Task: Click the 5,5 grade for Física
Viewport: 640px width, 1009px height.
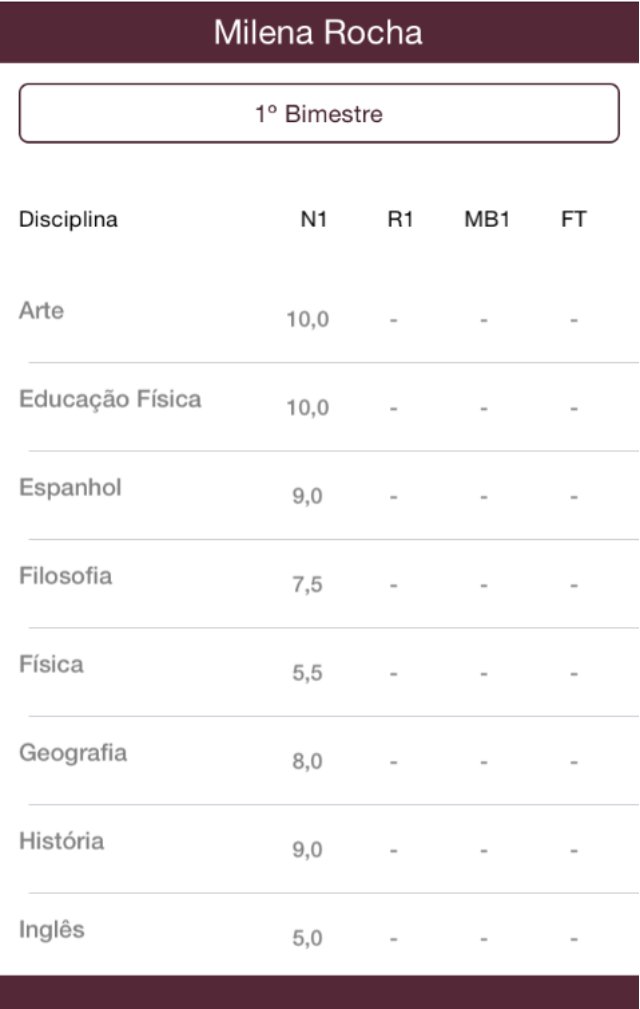Action: [x=307, y=674]
